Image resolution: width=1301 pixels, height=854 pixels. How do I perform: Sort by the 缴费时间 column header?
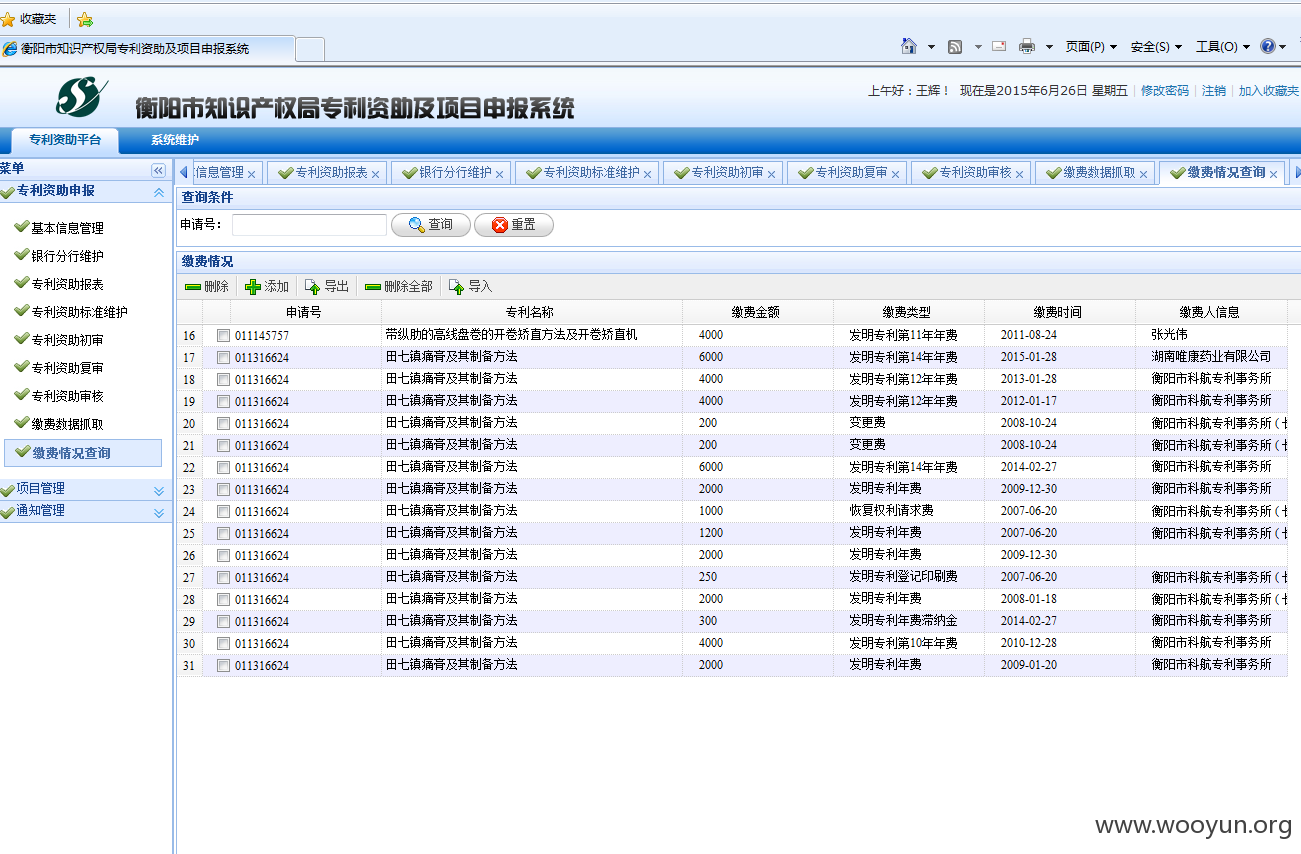[1059, 312]
